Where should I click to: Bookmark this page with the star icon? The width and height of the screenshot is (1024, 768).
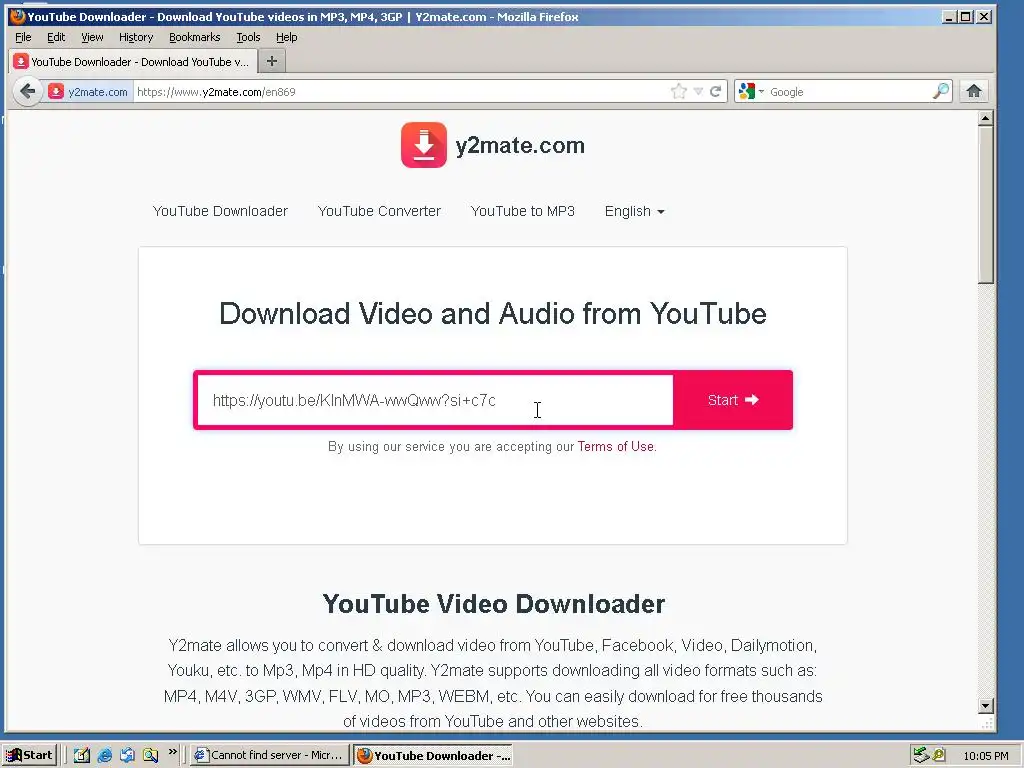679,91
